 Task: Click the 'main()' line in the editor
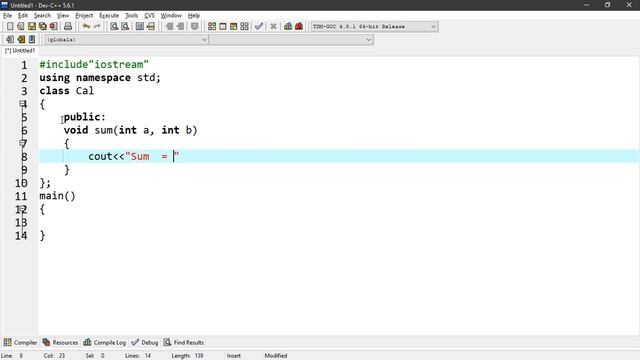(x=58, y=196)
